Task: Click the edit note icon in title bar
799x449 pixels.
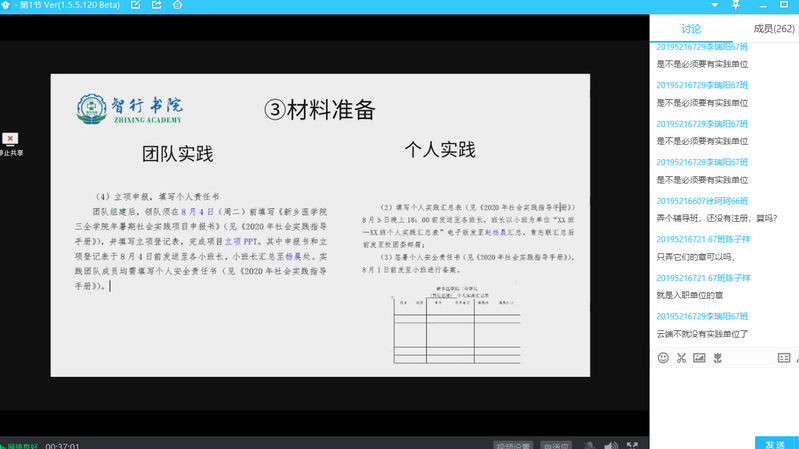Action: [x=136, y=6]
